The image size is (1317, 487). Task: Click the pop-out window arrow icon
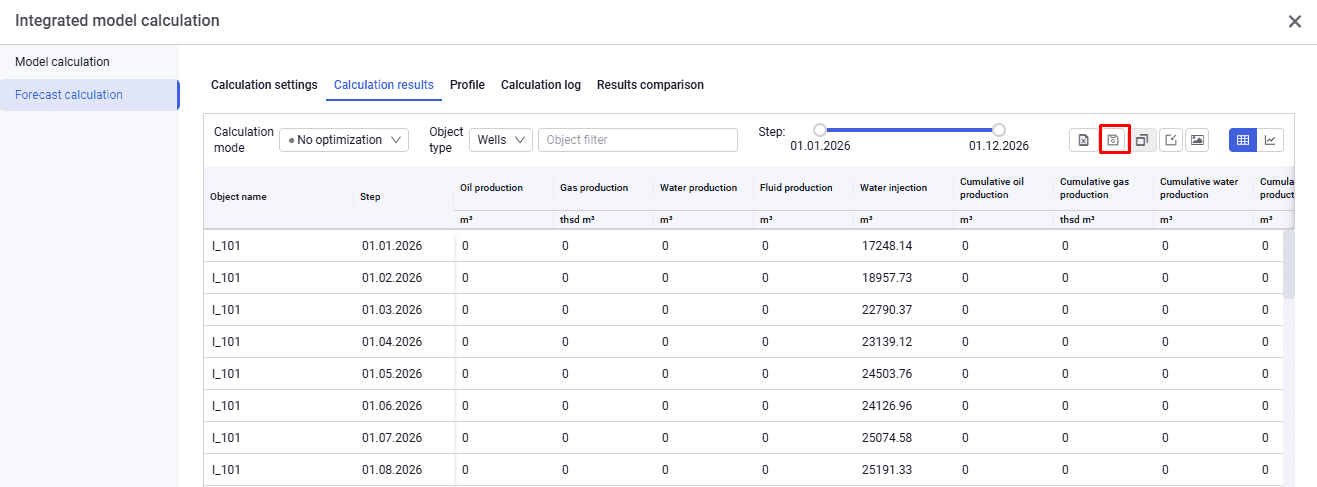coord(1170,140)
